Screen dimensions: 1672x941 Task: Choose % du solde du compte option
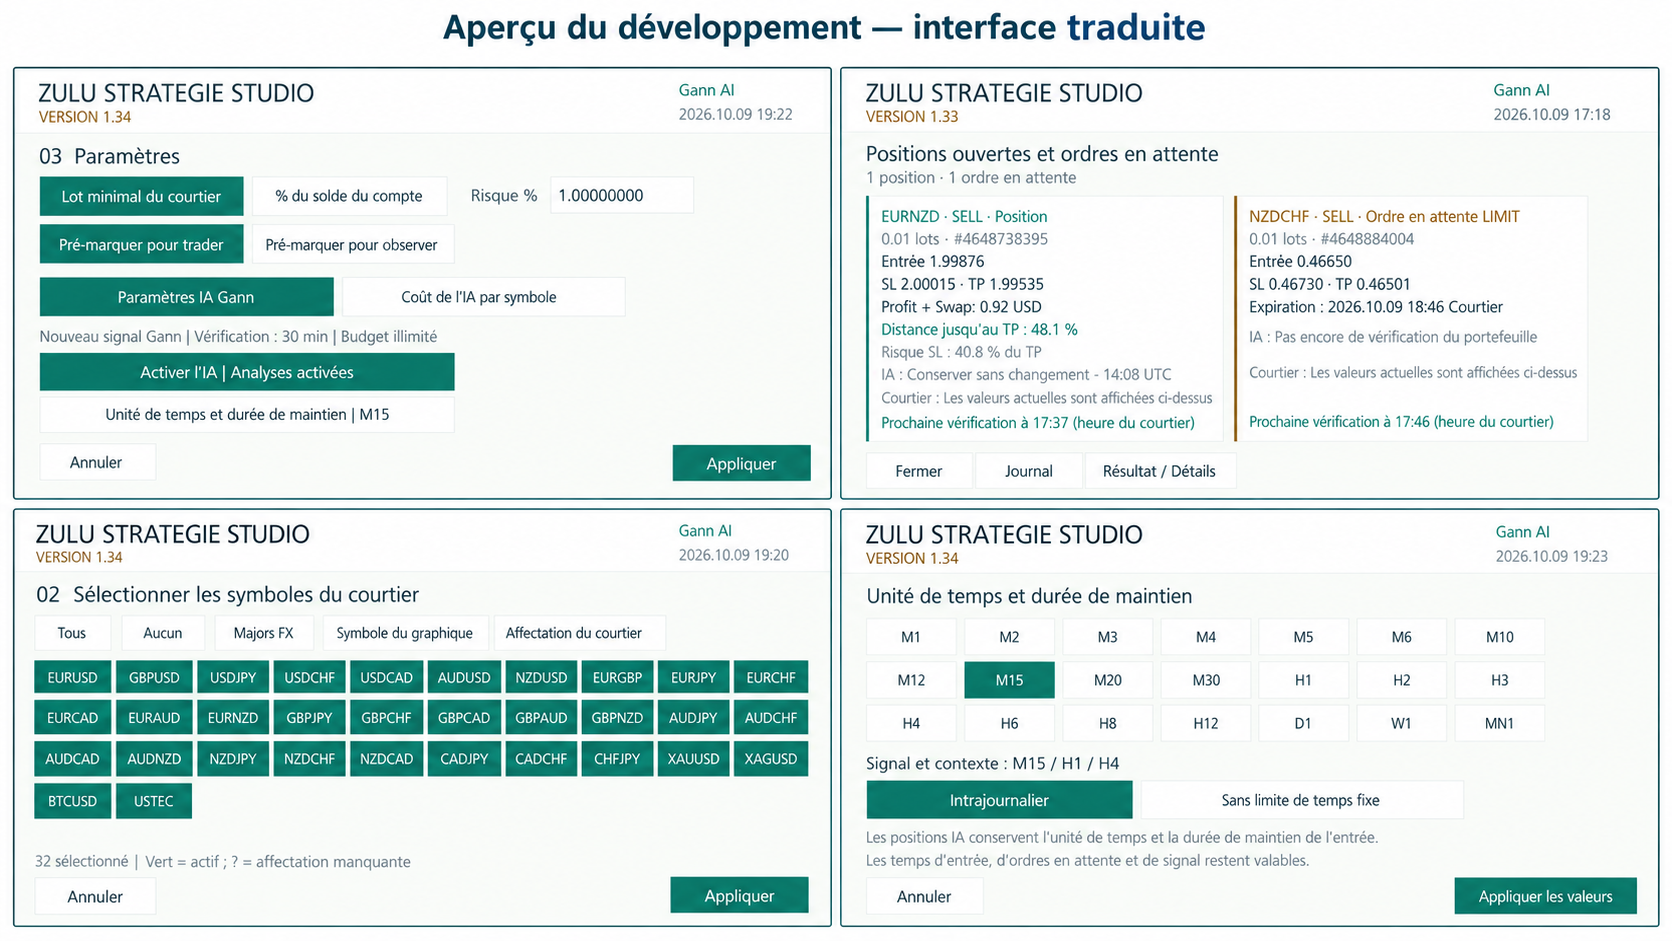pyautogui.click(x=349, y=196)
